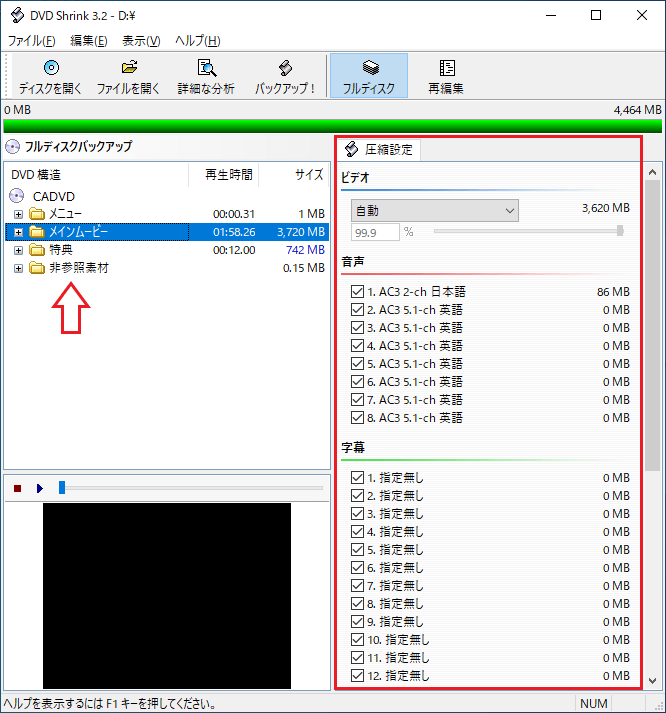666x713 pixels.
Task: Switch to 再編集 mode icon
Action: tap(446, 69)
